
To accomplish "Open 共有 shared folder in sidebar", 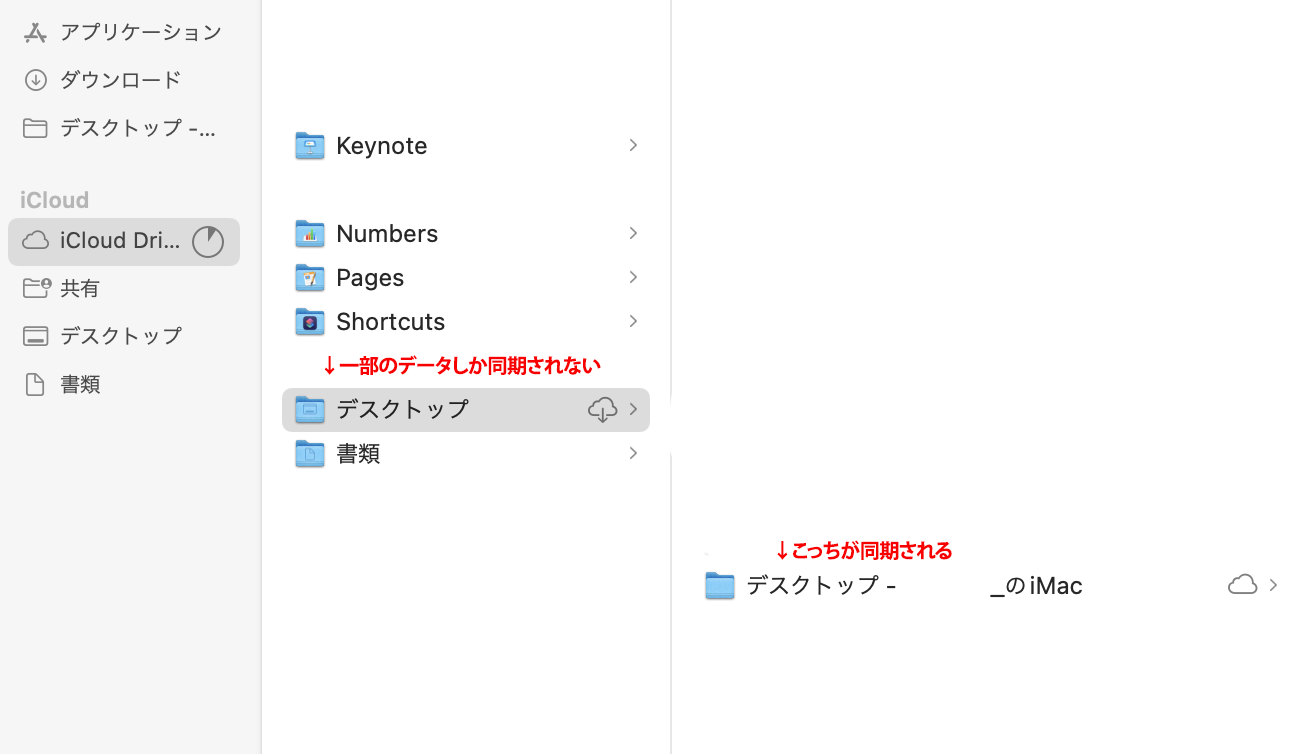I will pos(80,288).
